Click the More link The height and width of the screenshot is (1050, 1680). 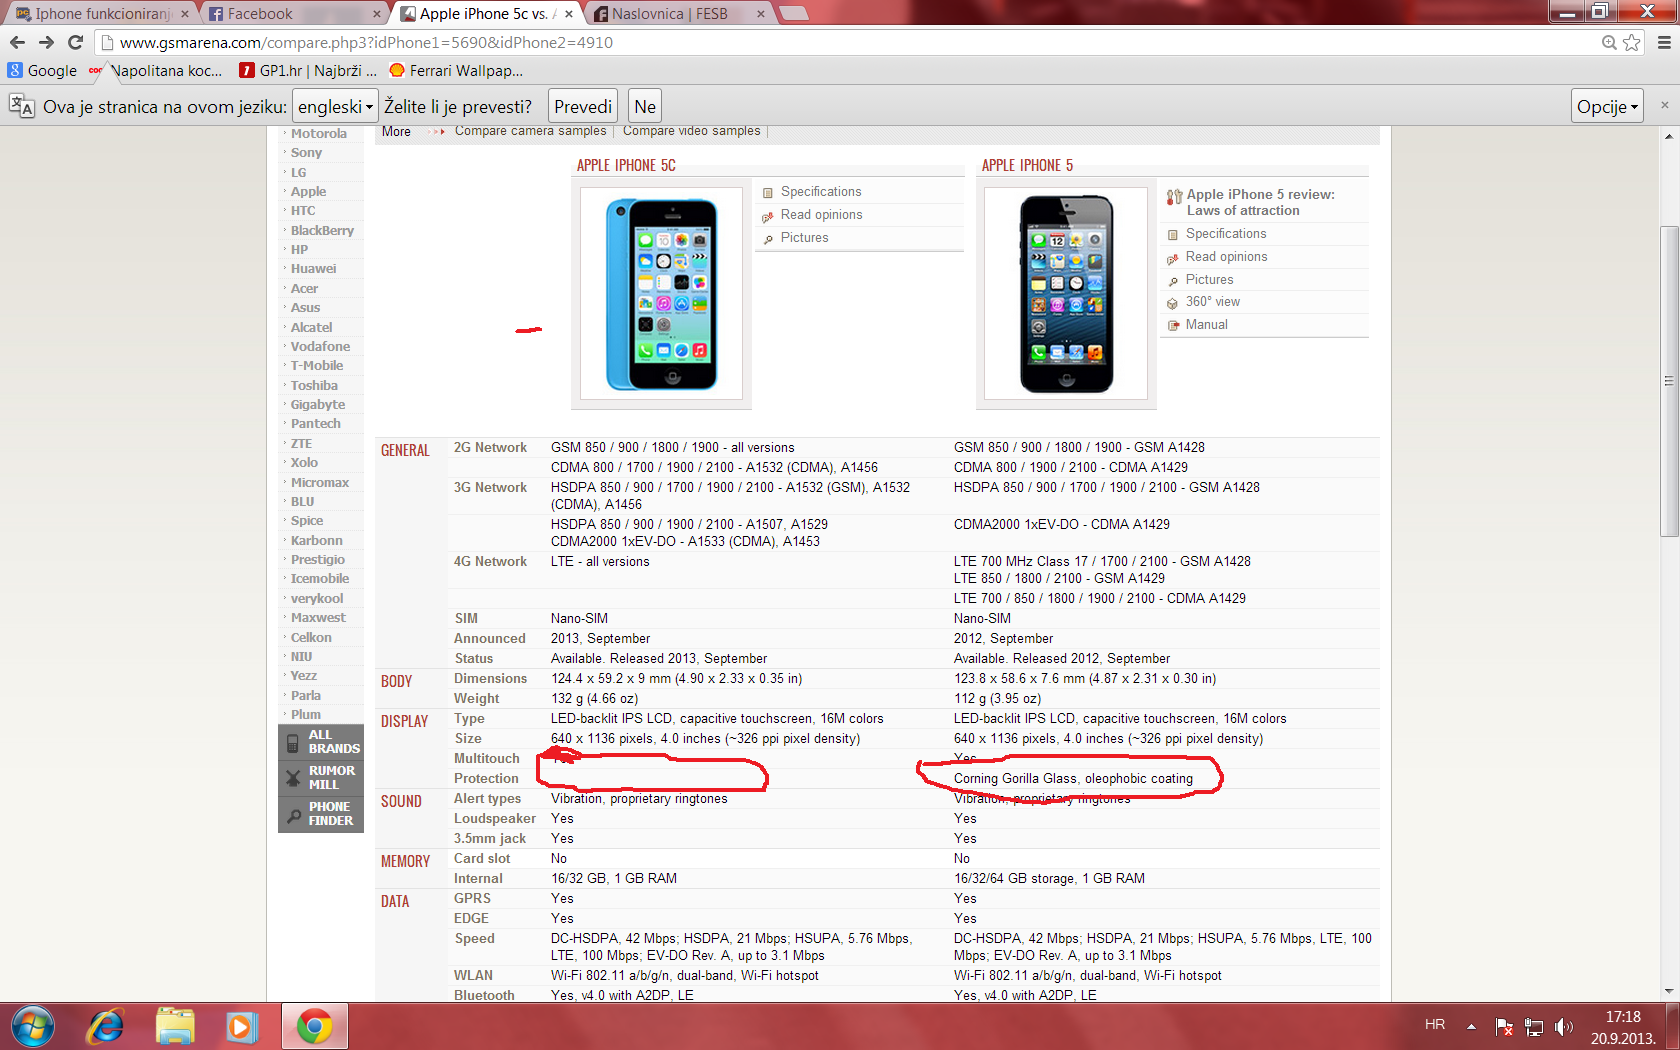point(396,131)
